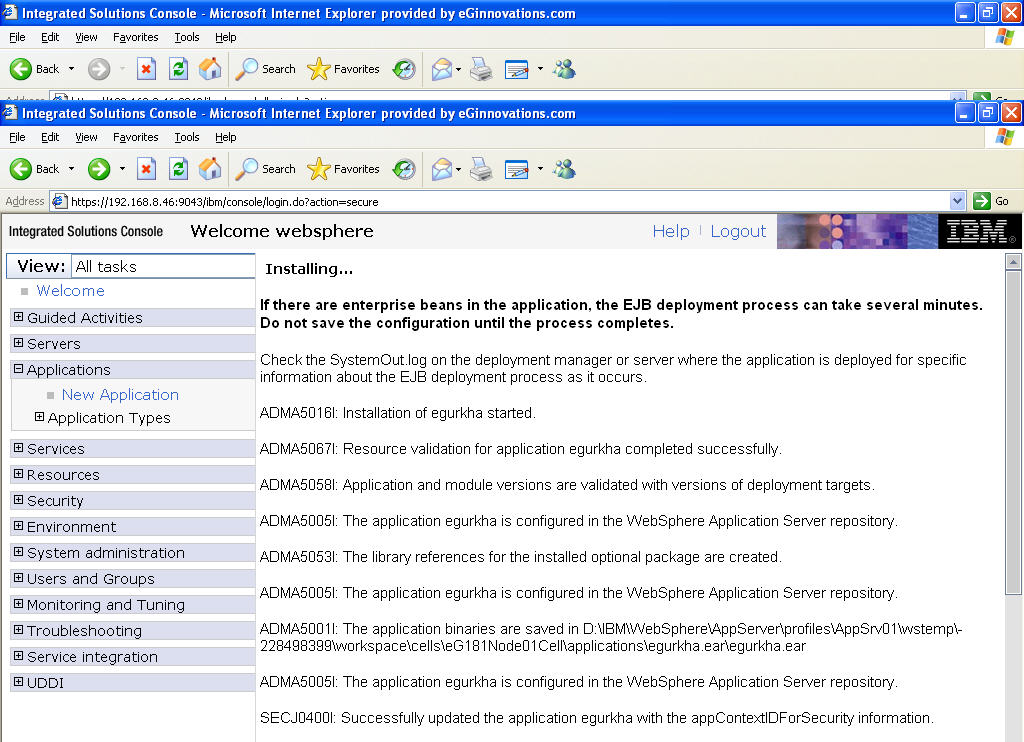Click the Back arrow in the background browser window

(x=21, y=69)
